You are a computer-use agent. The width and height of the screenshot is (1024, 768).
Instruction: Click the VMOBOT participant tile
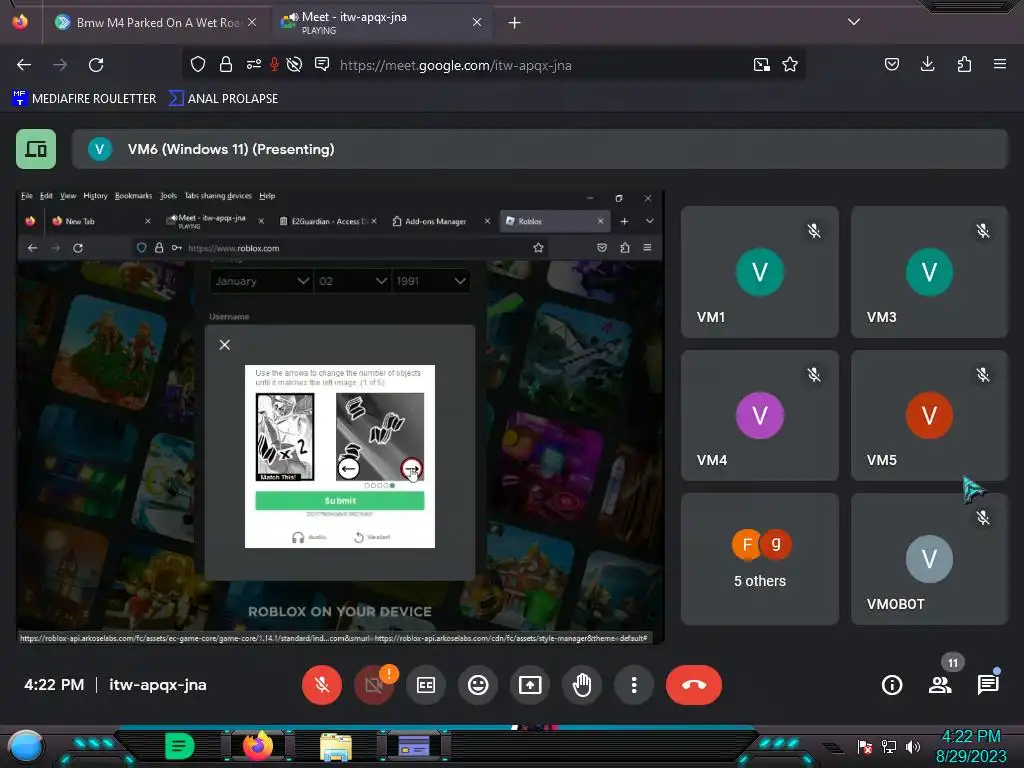coord(929,559)
